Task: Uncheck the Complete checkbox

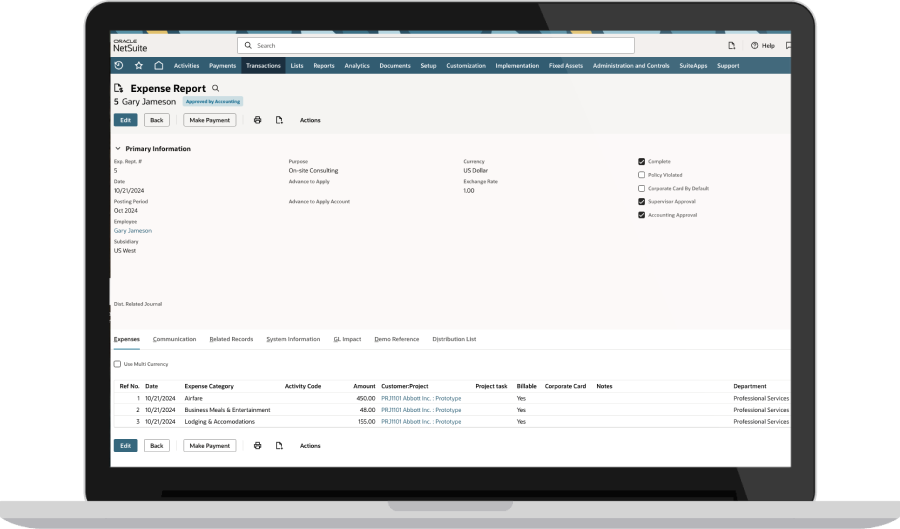Action: (x=642, y=161)
